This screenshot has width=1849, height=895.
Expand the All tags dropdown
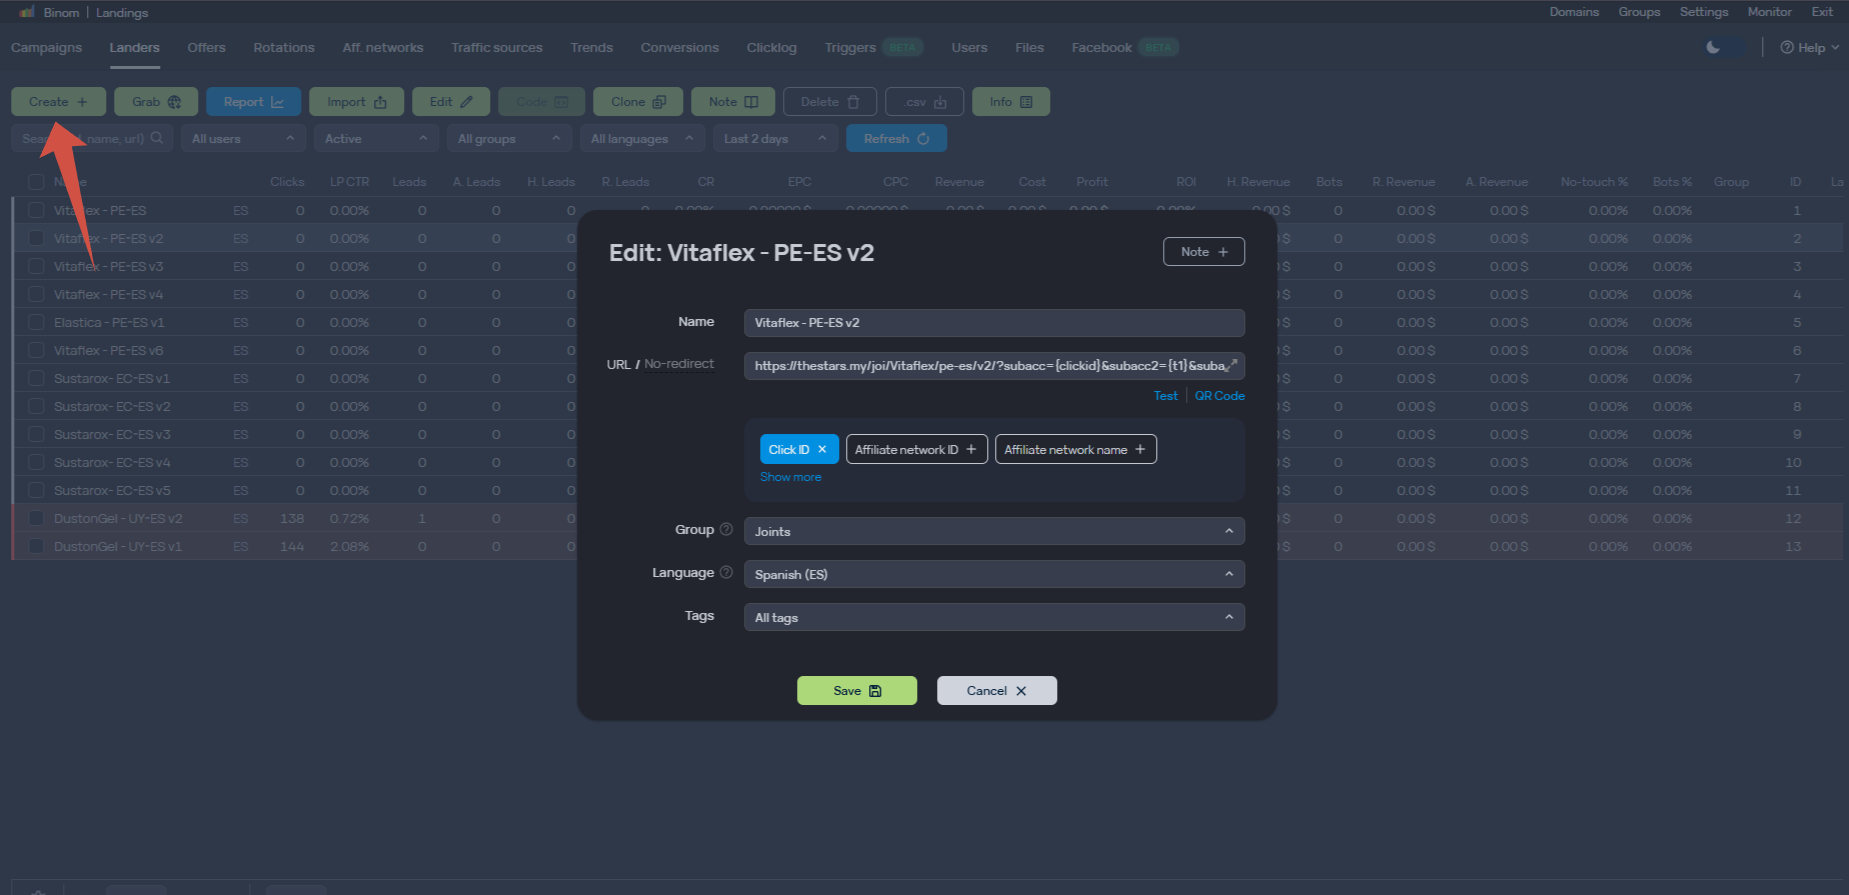pyautogui.click(x=994, y=617)
